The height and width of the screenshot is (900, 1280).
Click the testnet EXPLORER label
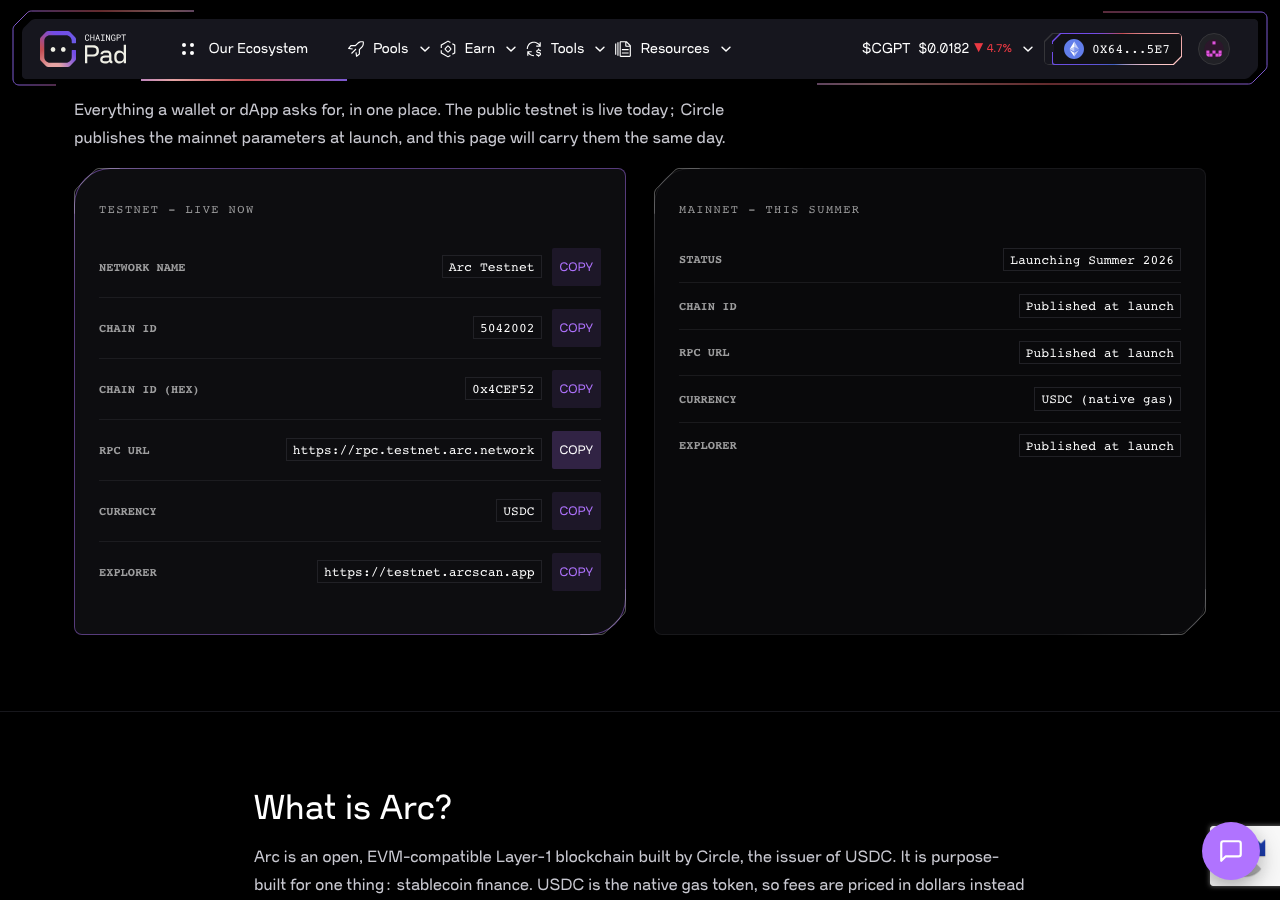(x=128, y=573)
